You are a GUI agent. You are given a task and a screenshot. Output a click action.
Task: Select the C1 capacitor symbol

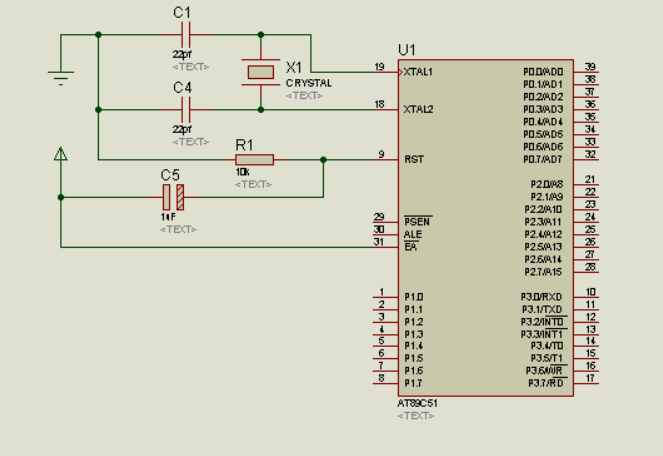186,35
